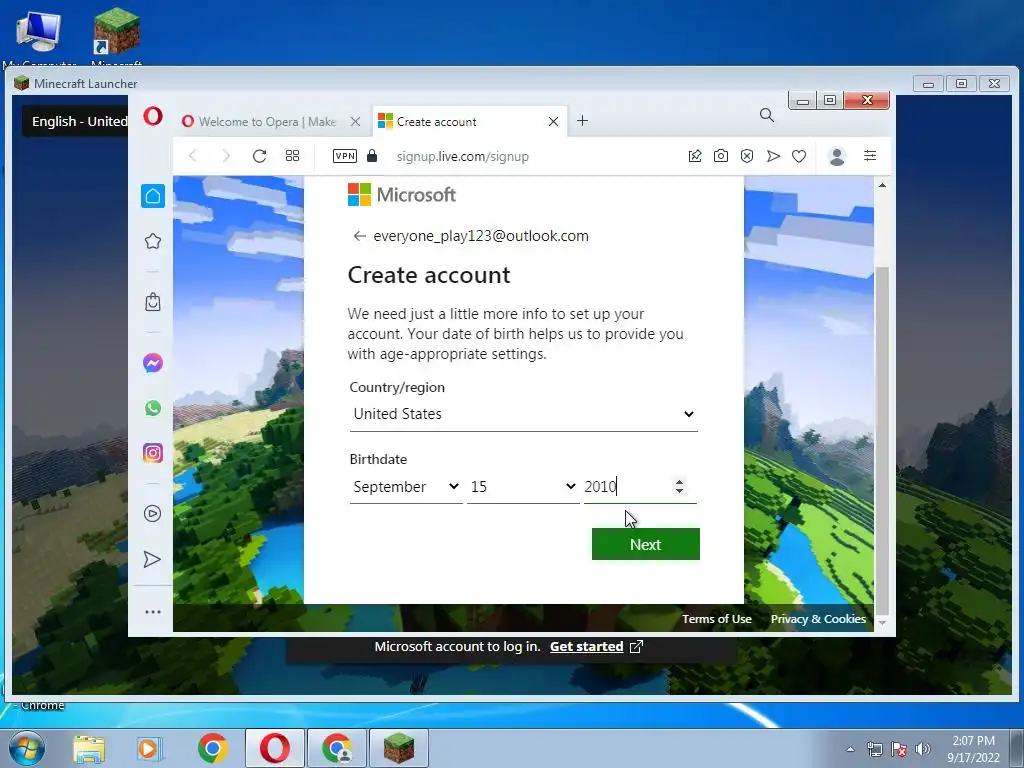The image size is (1024, 768).
Task: Expand Country/region United States dropdown
Action: click(524, 414)
